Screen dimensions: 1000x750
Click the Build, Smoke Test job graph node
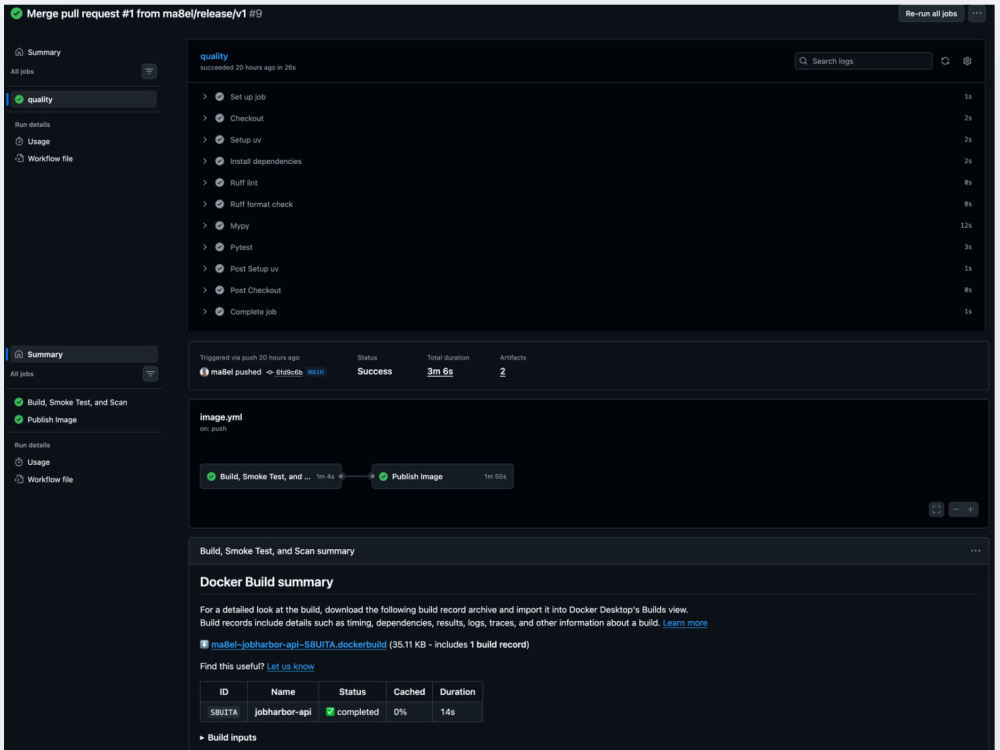[x=270, y=476]
